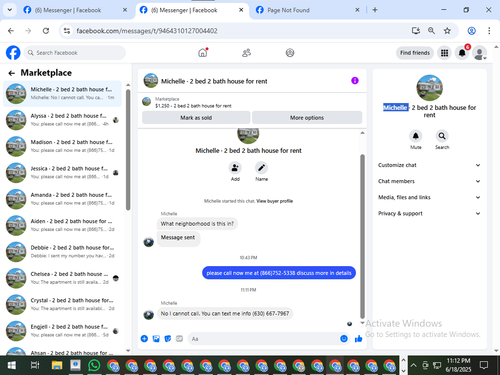500x375 pixels.
Task: Click the browser address bar URL
Action: 147,31
